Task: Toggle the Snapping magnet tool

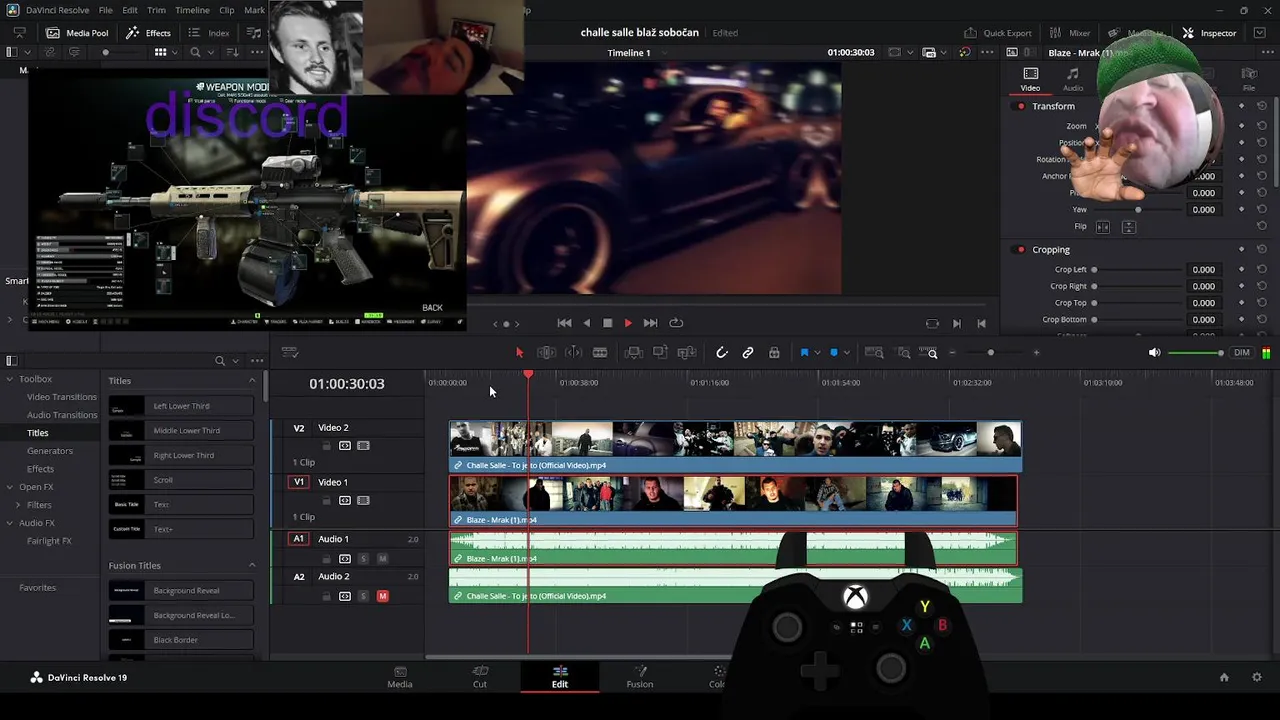Action: coord(721,353)
